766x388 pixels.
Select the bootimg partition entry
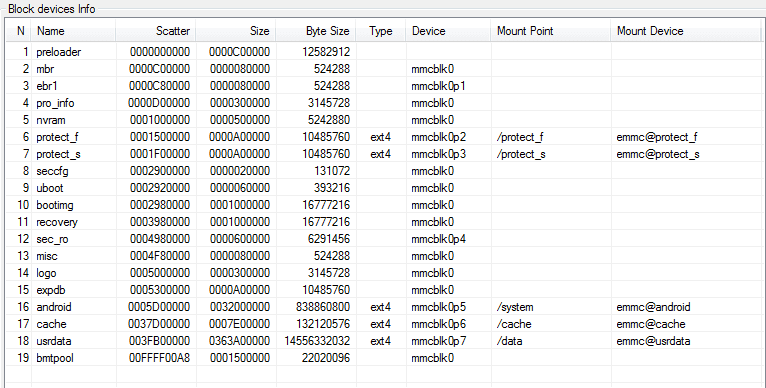tap(383, 205)
